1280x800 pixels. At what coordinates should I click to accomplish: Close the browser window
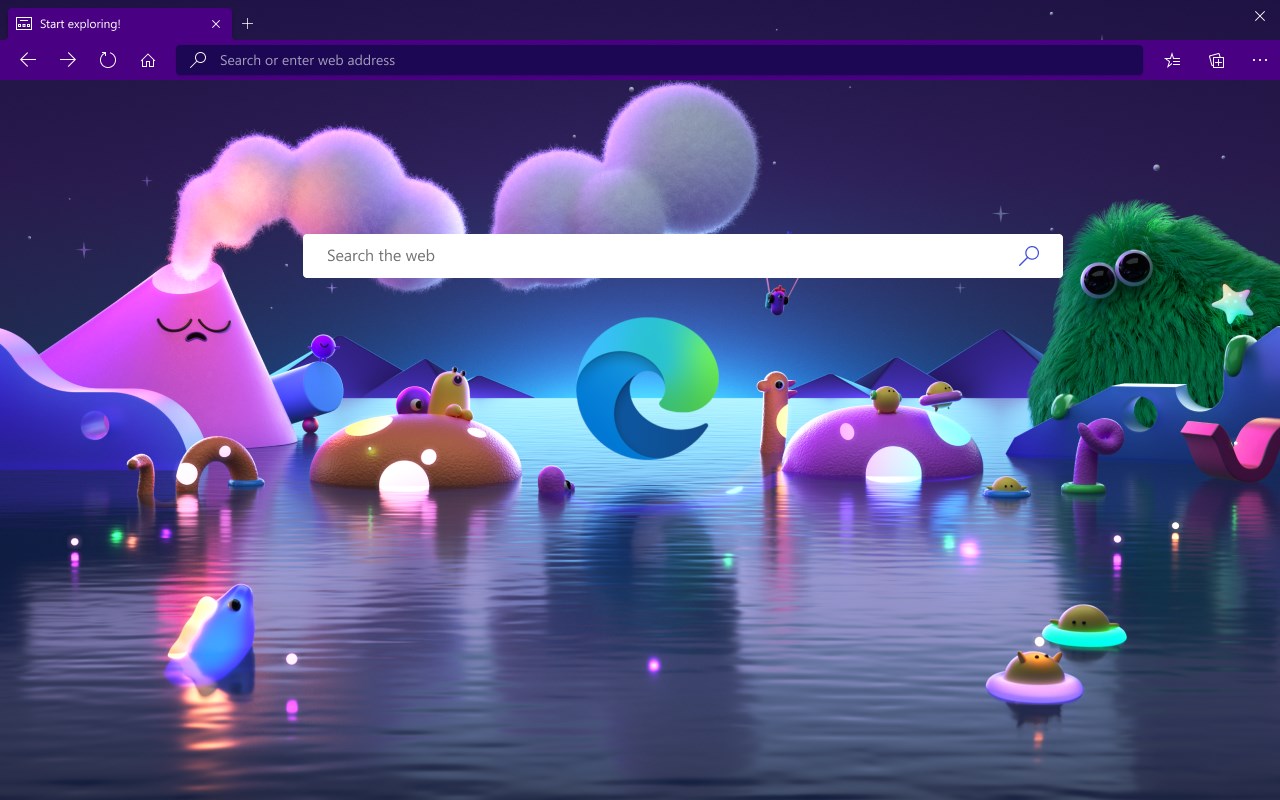click(x=1260, y=15)
